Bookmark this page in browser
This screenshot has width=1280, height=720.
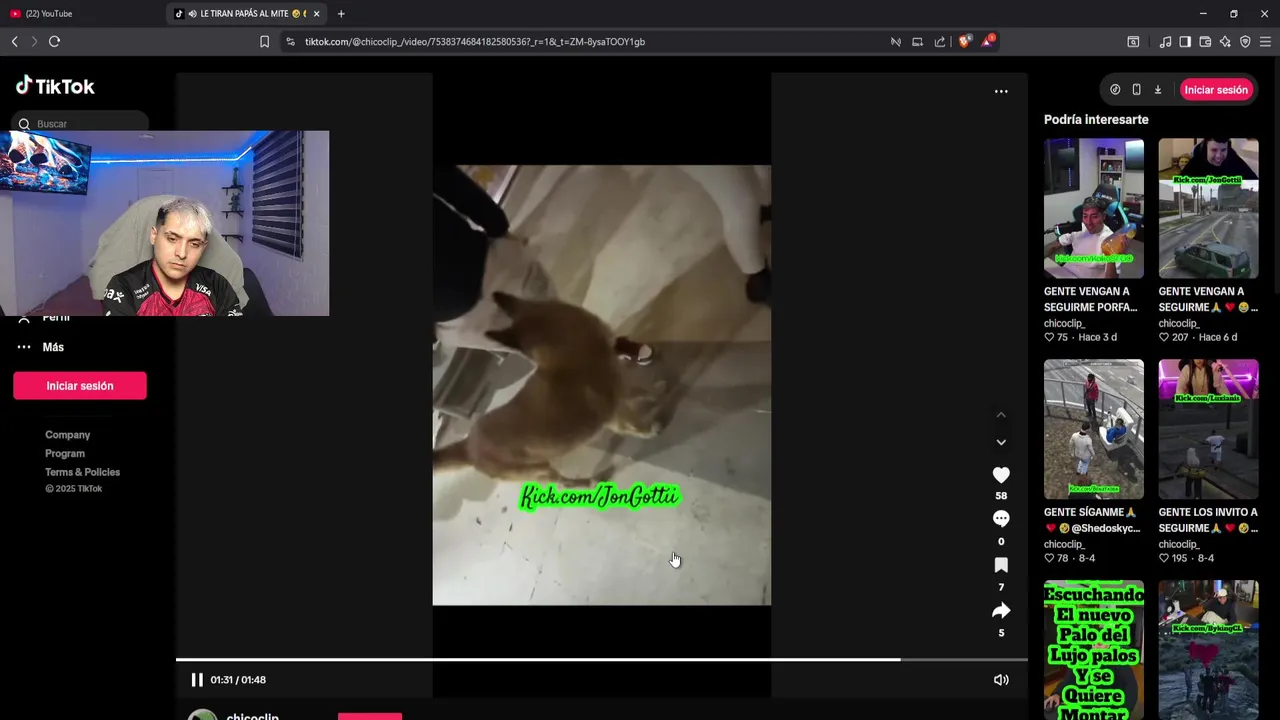(264, 42)
